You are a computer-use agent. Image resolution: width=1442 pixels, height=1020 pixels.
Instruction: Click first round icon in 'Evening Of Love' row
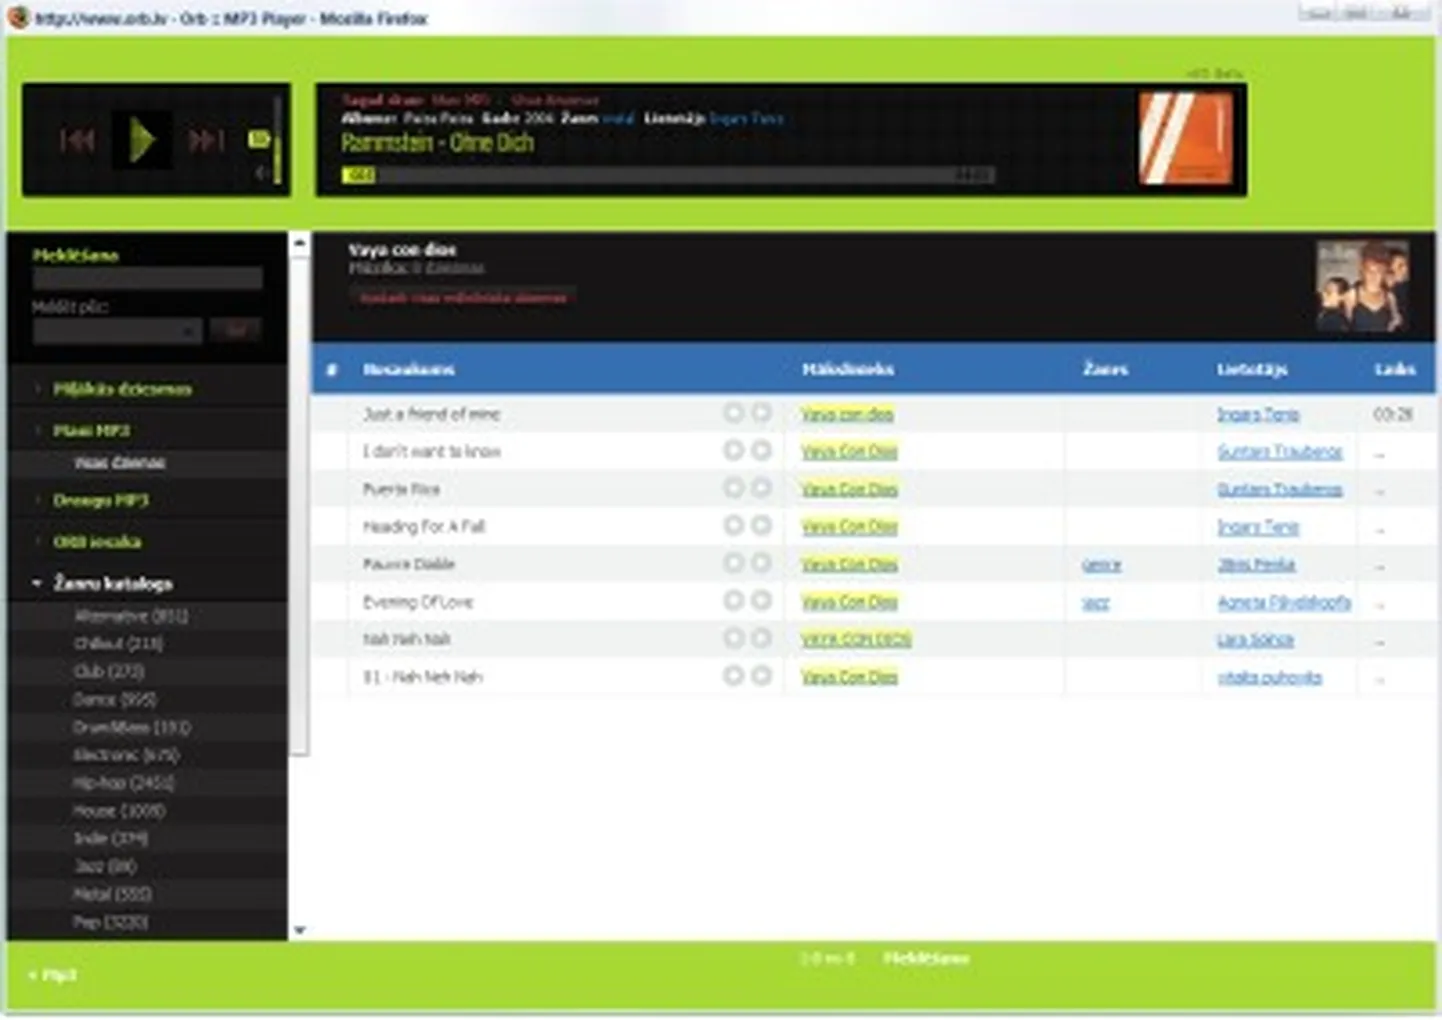point(733,600)
